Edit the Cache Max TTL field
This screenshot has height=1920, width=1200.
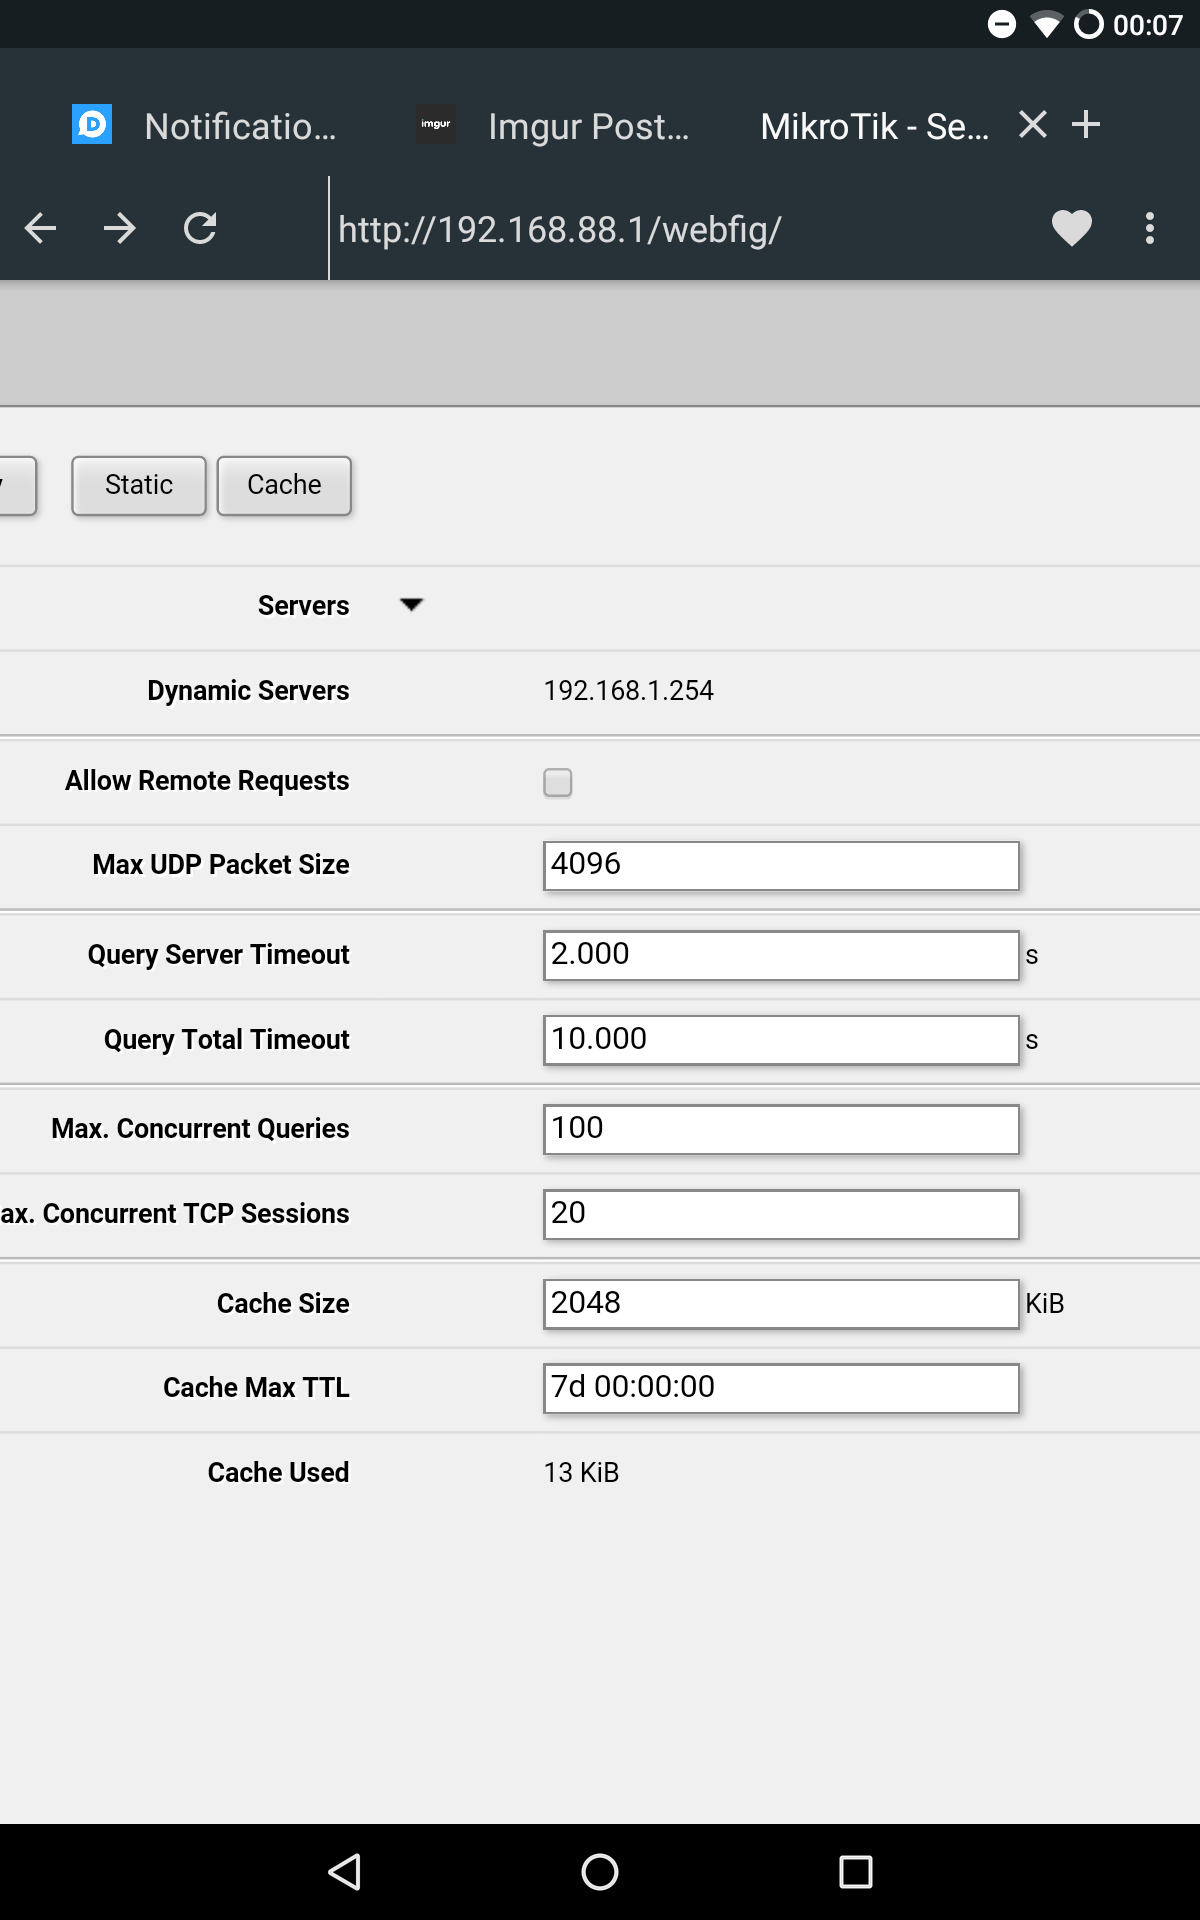(781, 1388)
